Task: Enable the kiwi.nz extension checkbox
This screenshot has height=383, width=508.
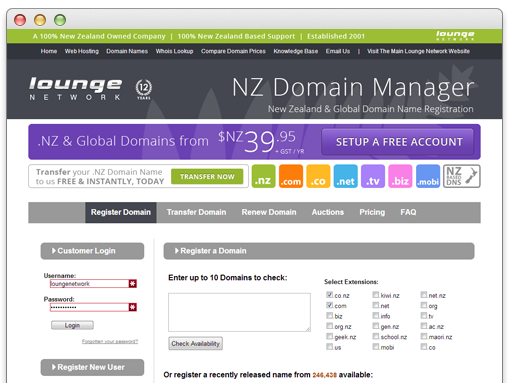Action: click(376, 295)
